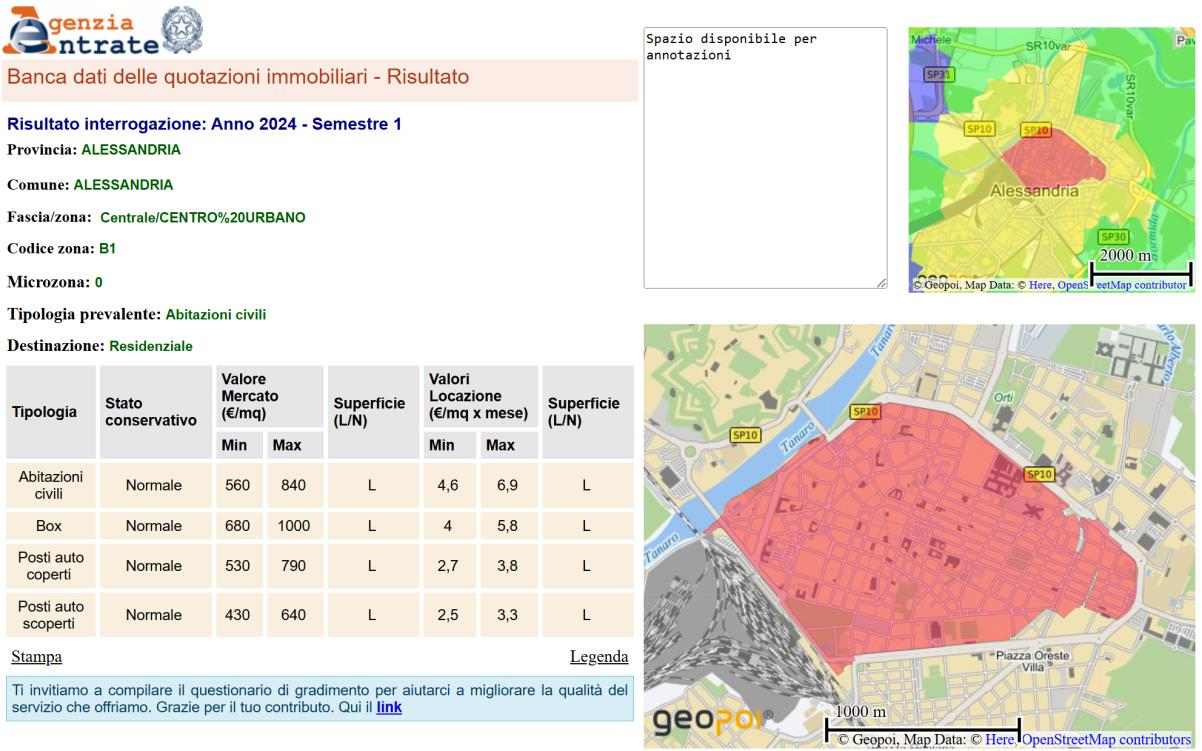Grab the annotation textarea resize handle
The width and height of the screenshot is (1202, 751).
click(x=881, y=283)
